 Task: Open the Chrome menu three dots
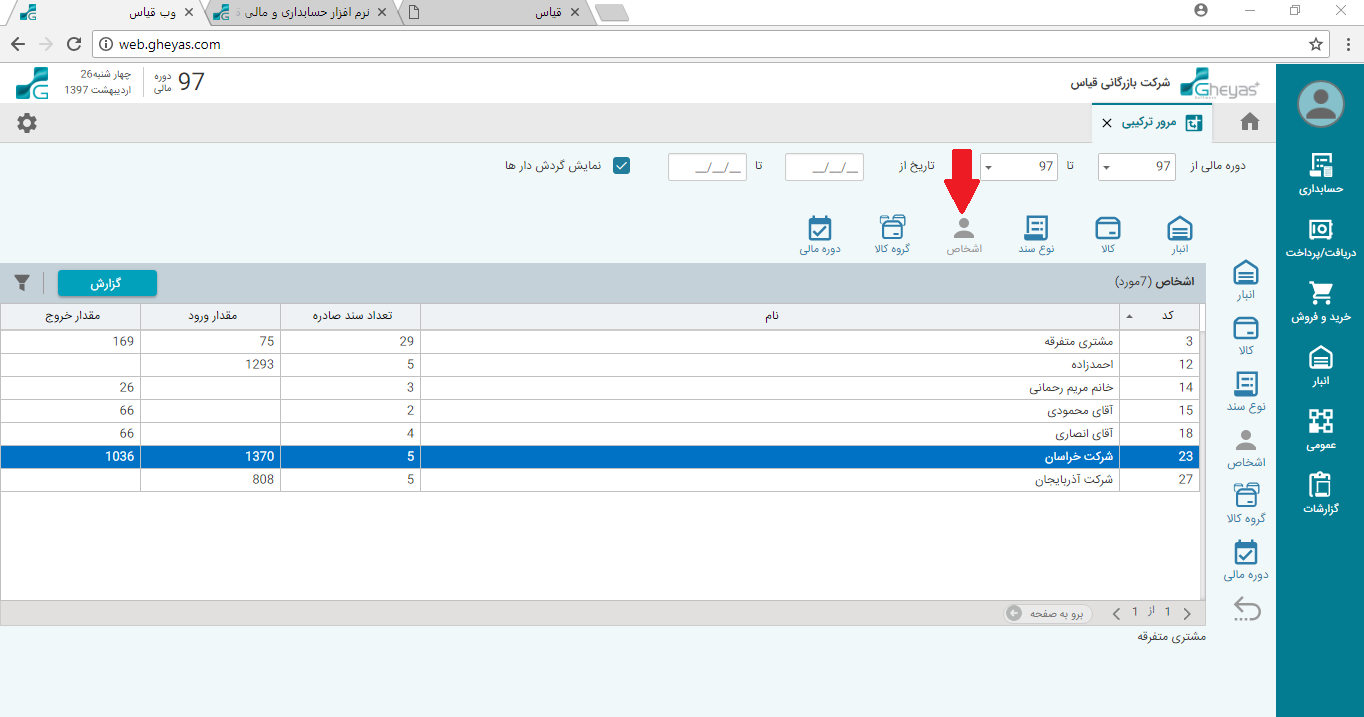(x=1346, y=44)
